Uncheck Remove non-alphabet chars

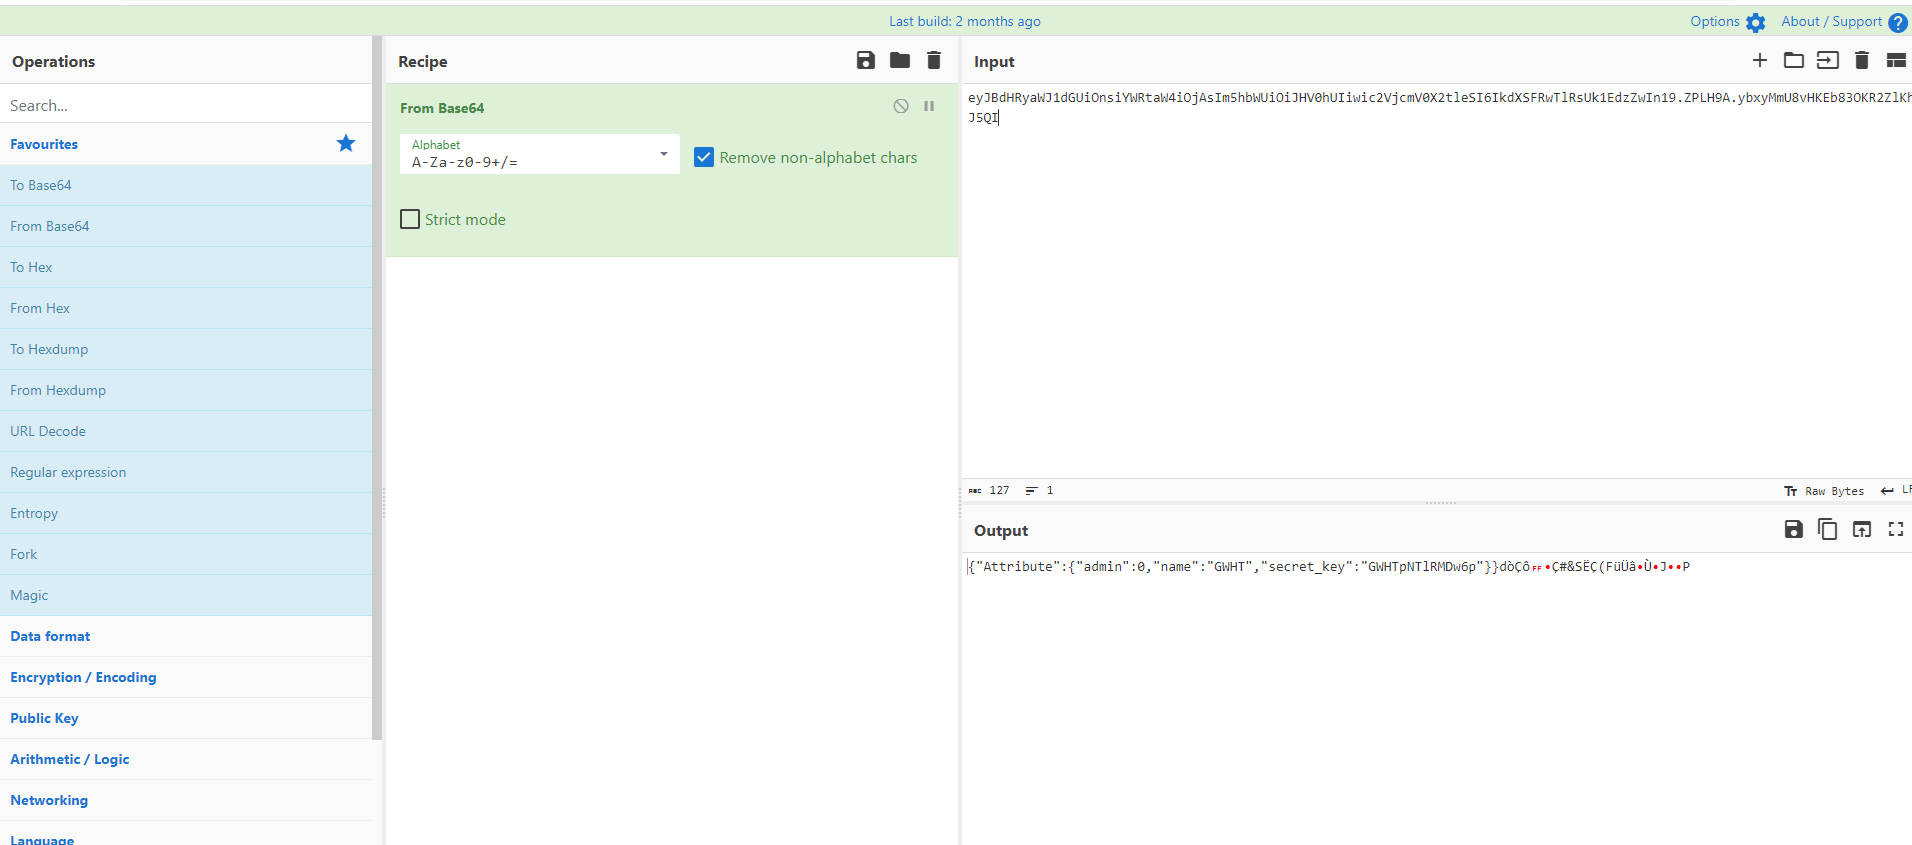click(x=704, y=158)
